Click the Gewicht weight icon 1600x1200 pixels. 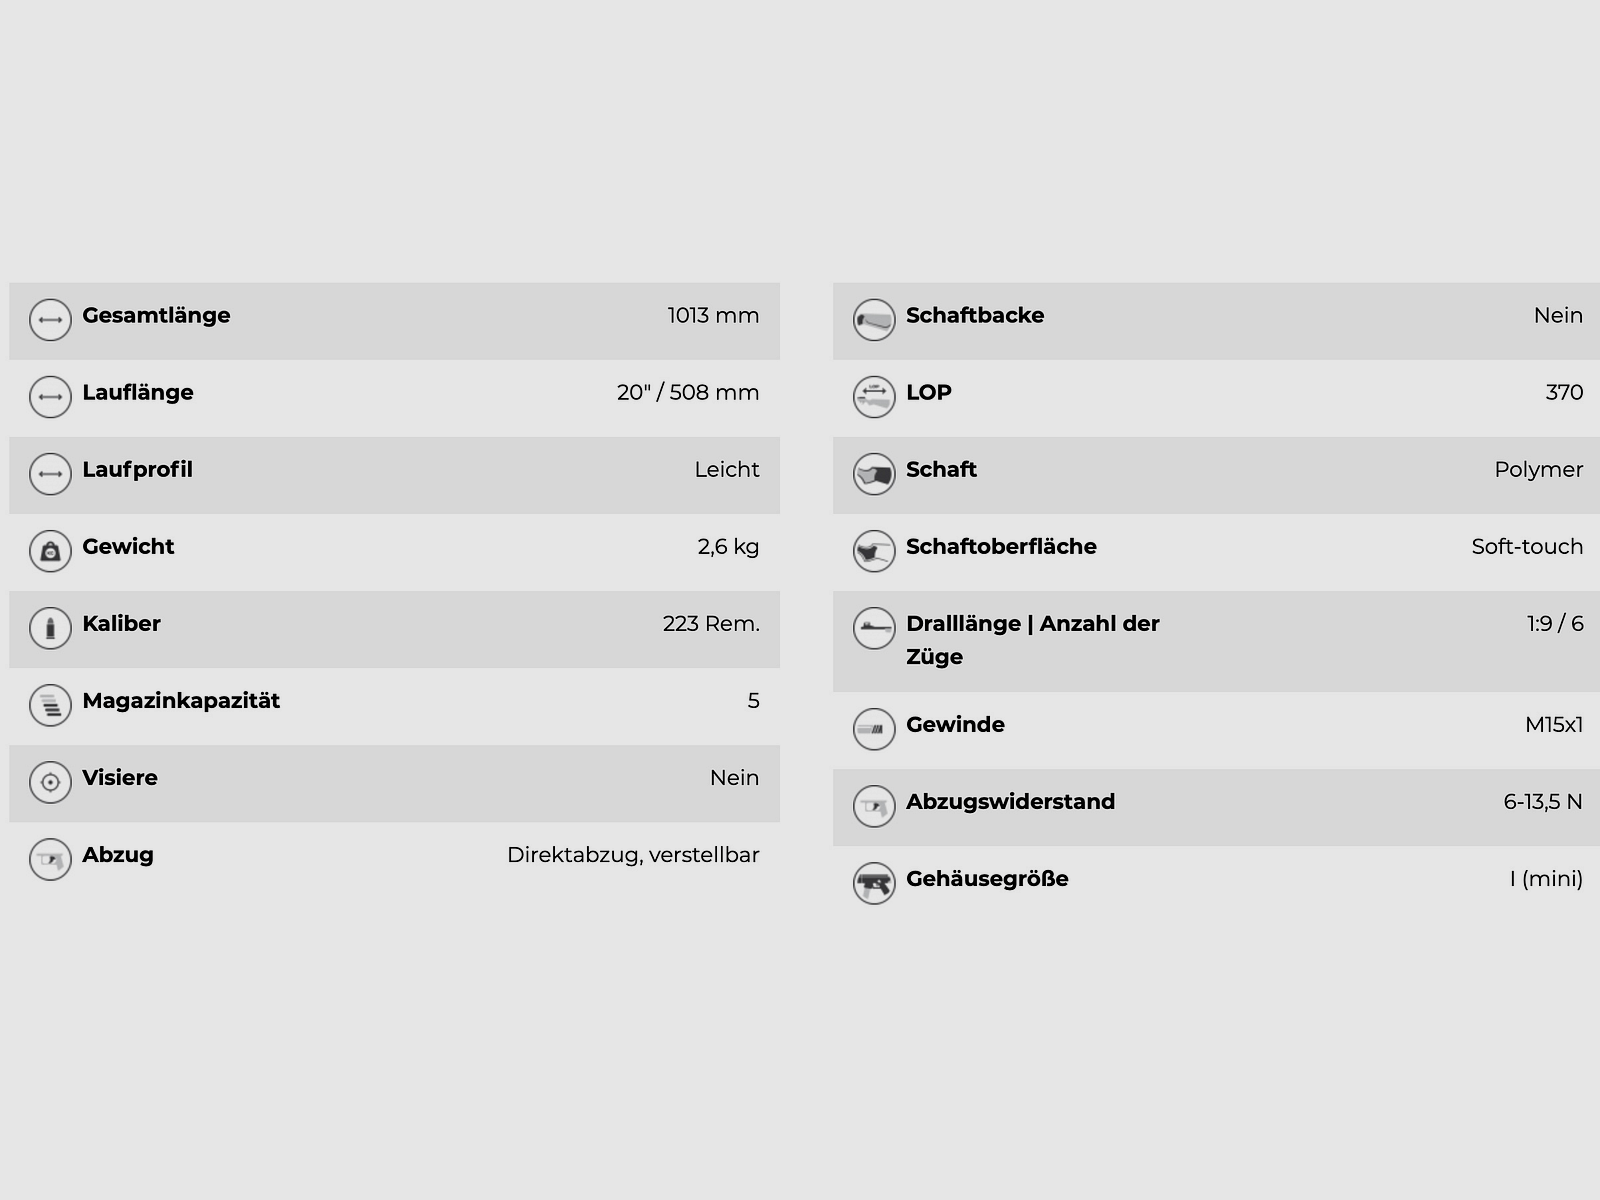tap(50, 551)
